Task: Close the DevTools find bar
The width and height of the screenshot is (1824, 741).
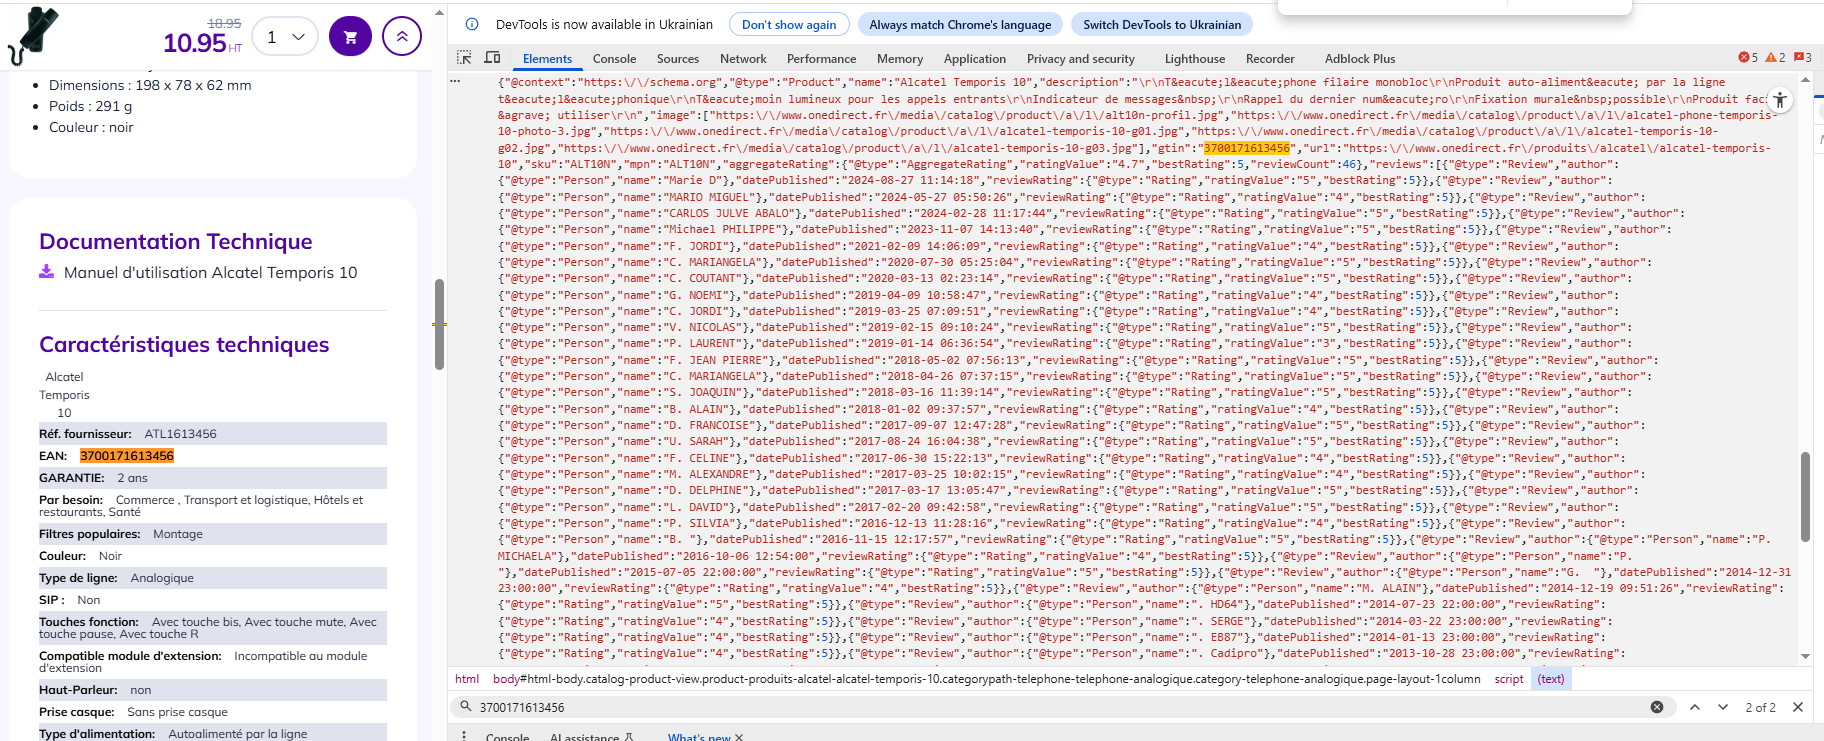Action: [1798, 707]
